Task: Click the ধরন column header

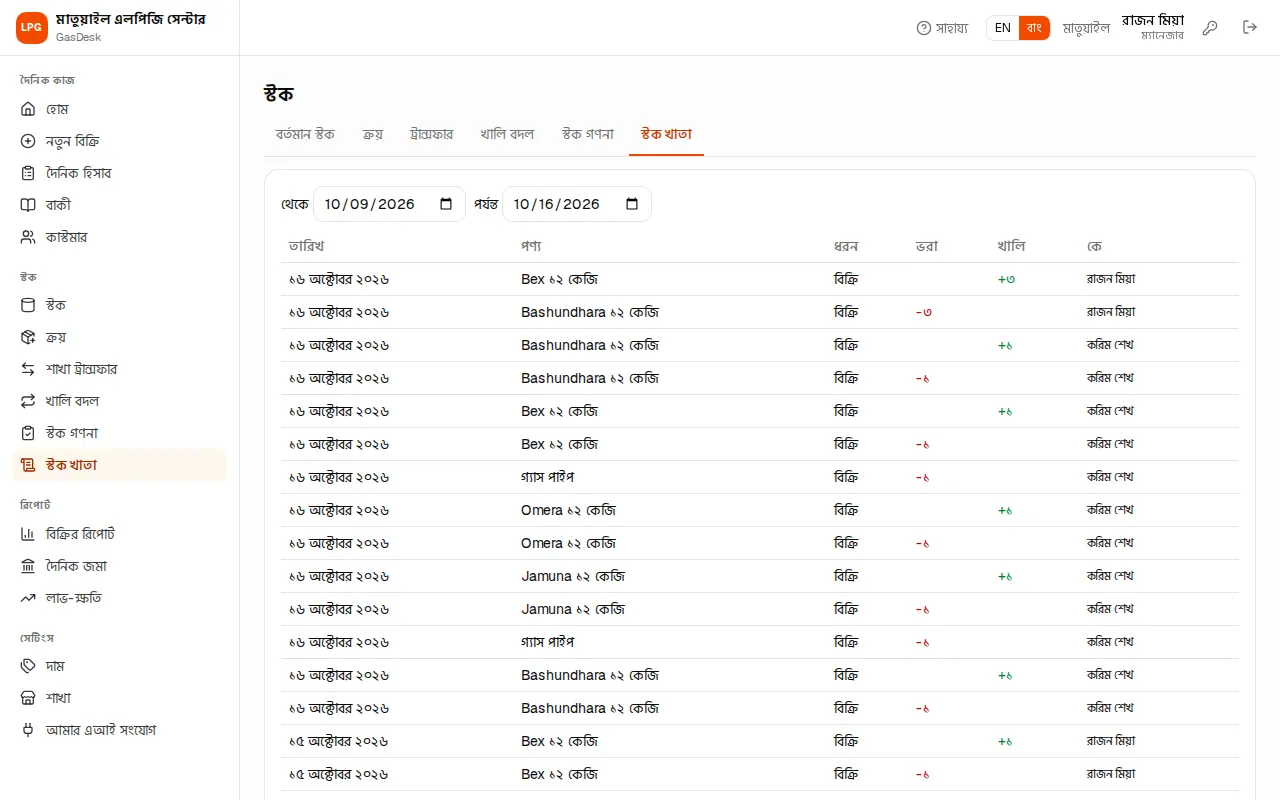Action: coord(846,246)
